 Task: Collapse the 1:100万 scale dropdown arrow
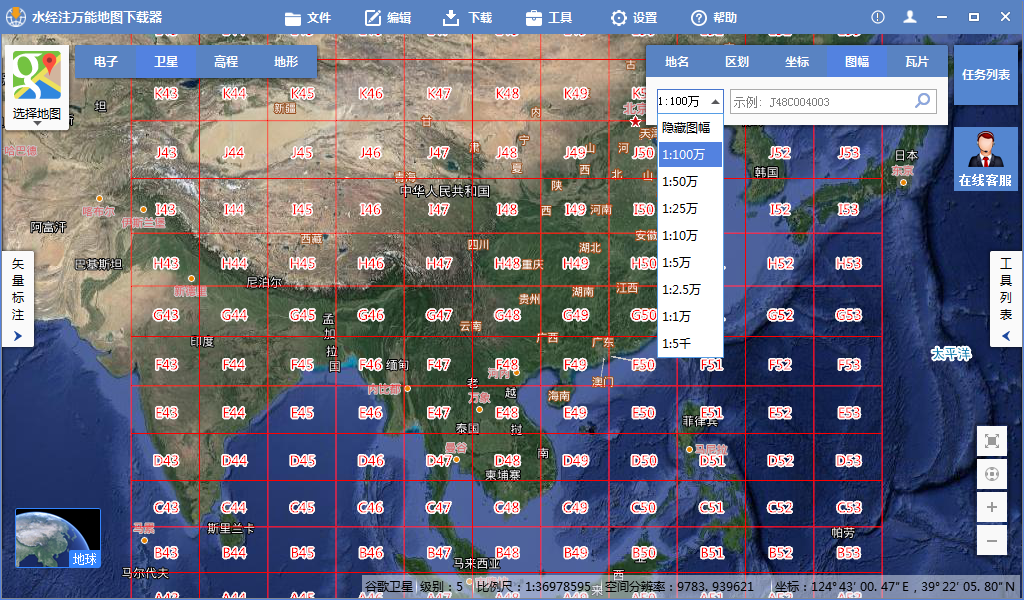pyautogui.click(x=715, y=101)
